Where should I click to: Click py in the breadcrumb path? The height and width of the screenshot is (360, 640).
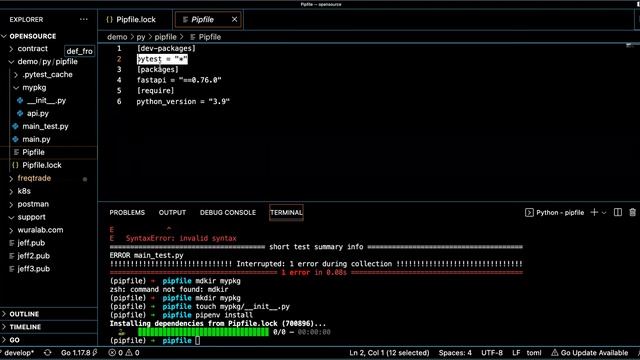pos(141,37)
